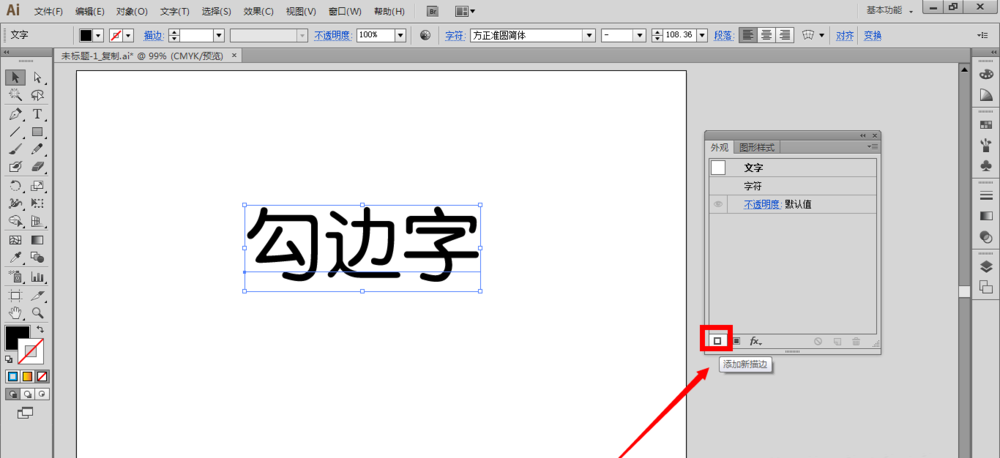Open 文件(F) menu
1000x458 pixels.
[x=48, y=11]
